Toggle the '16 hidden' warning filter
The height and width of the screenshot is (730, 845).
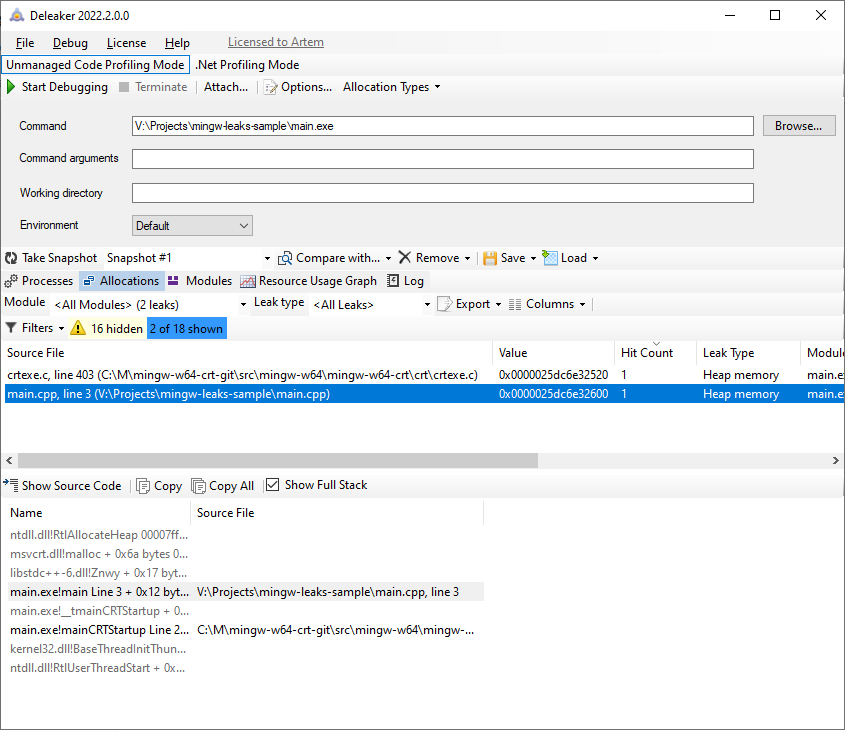[110, 327]
